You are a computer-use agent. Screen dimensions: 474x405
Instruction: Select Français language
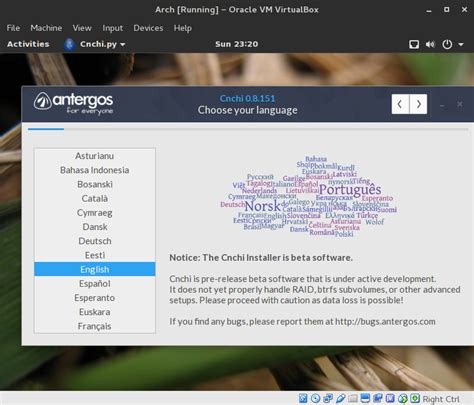(95, 326)
